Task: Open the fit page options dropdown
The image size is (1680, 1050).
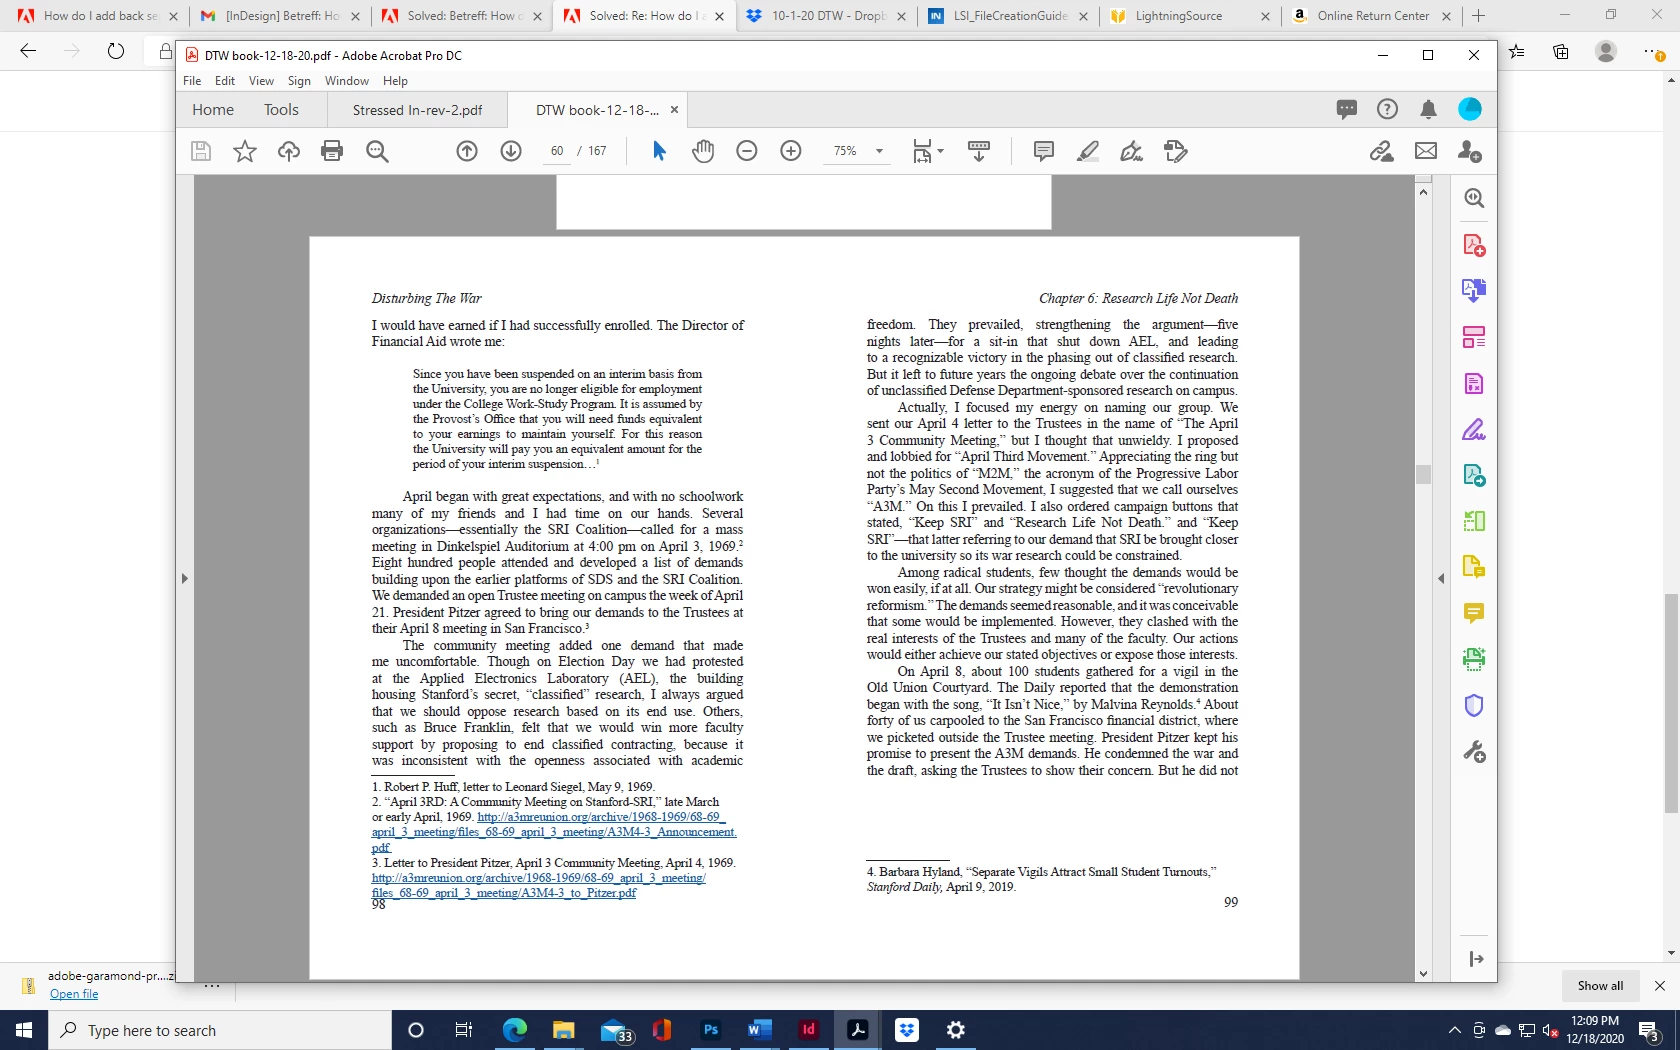Action: (927, 151)
